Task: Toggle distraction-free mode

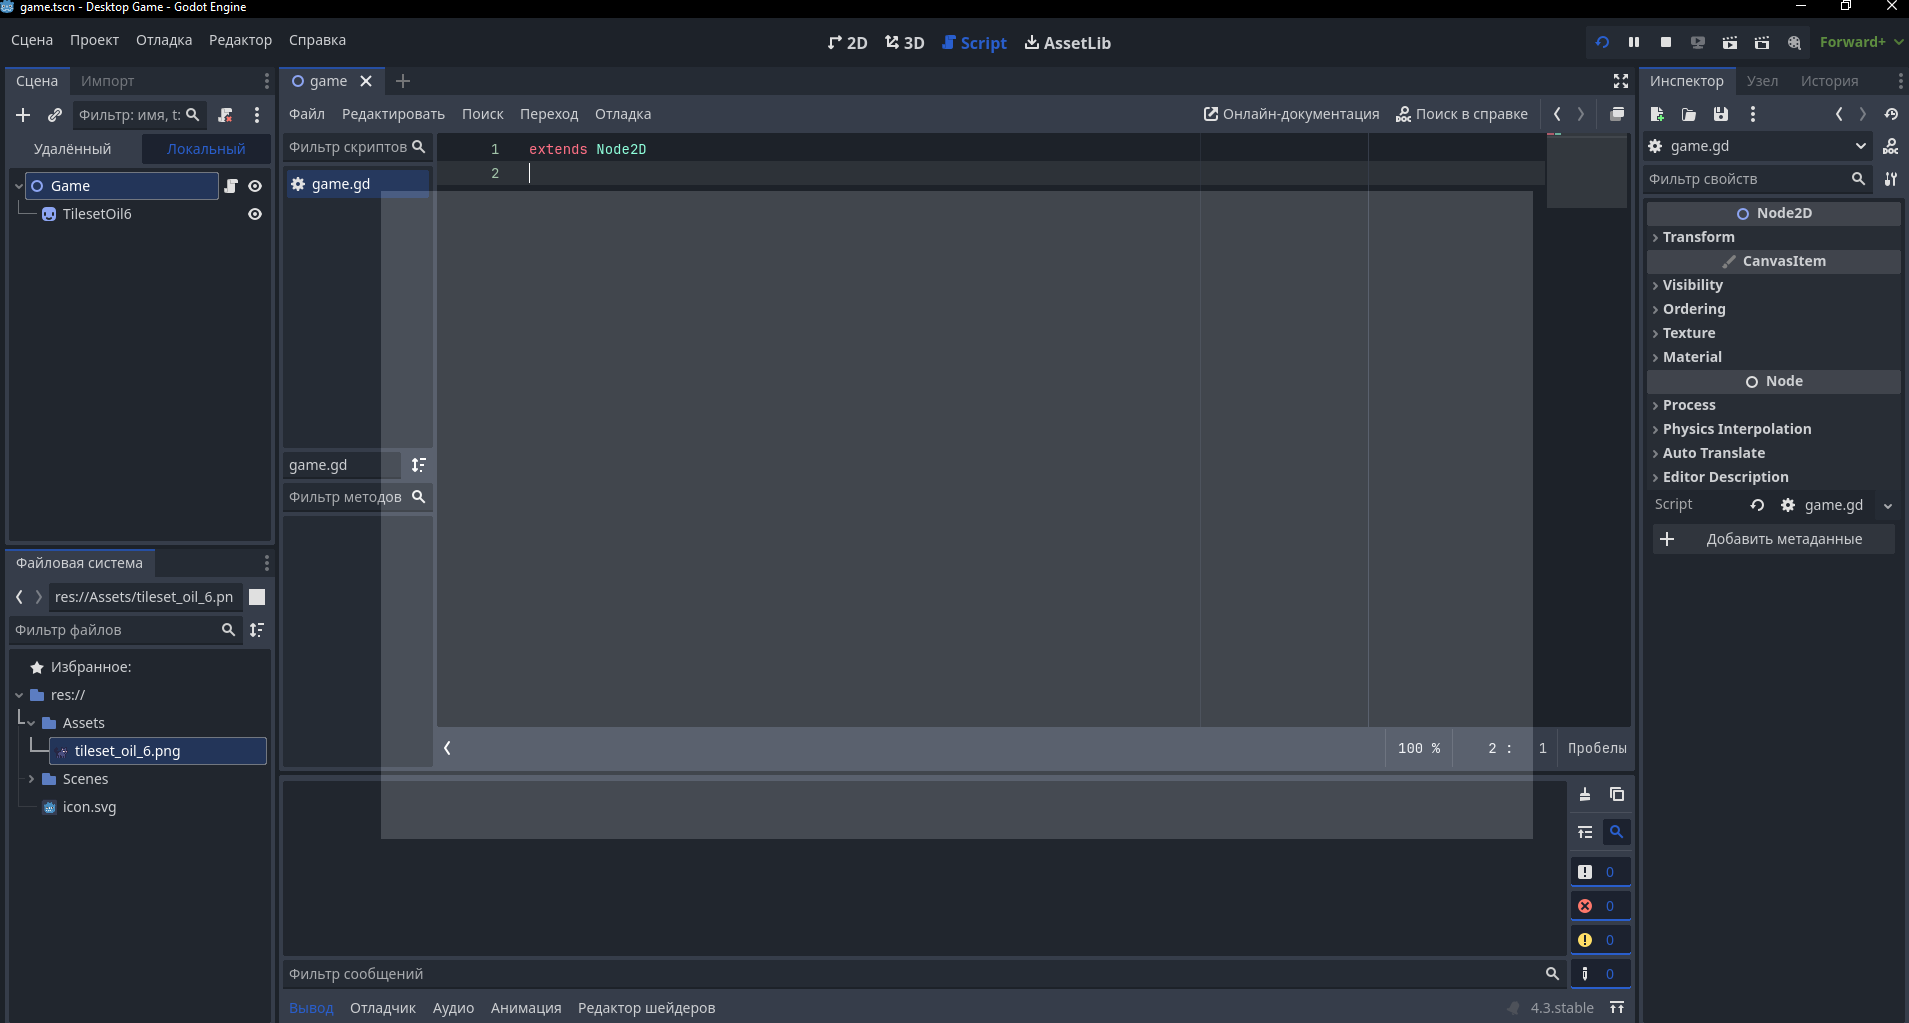Action: [x=1621, y=81]
